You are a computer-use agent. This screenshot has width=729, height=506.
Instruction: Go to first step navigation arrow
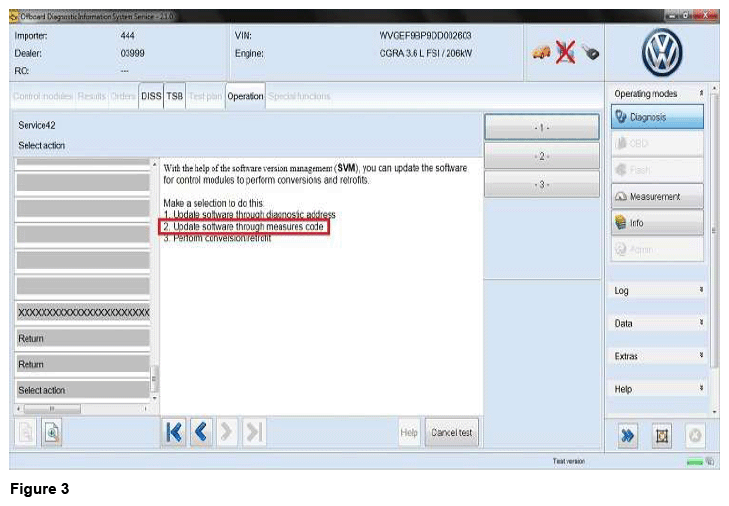174,433
